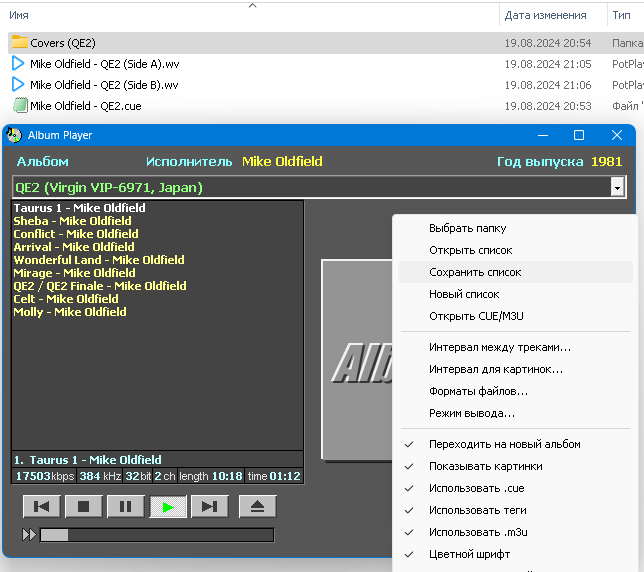
Task: Pause playback with the pause button
Action: coord(126,506)
